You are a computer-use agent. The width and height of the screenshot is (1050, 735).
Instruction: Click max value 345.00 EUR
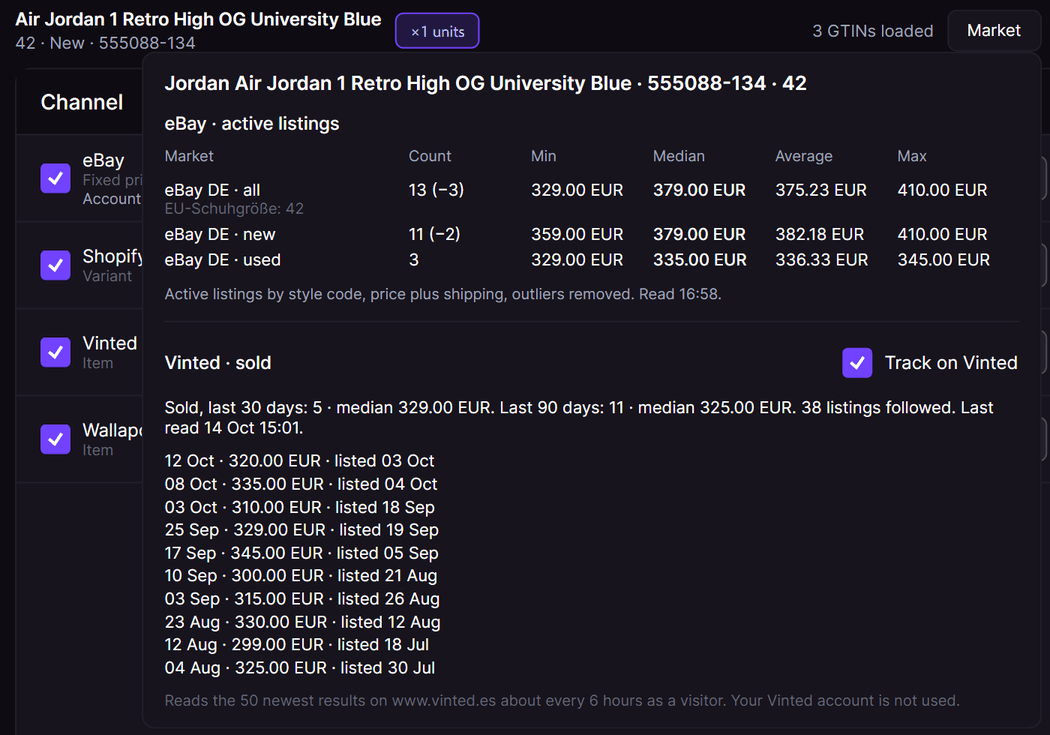point(944,260)
